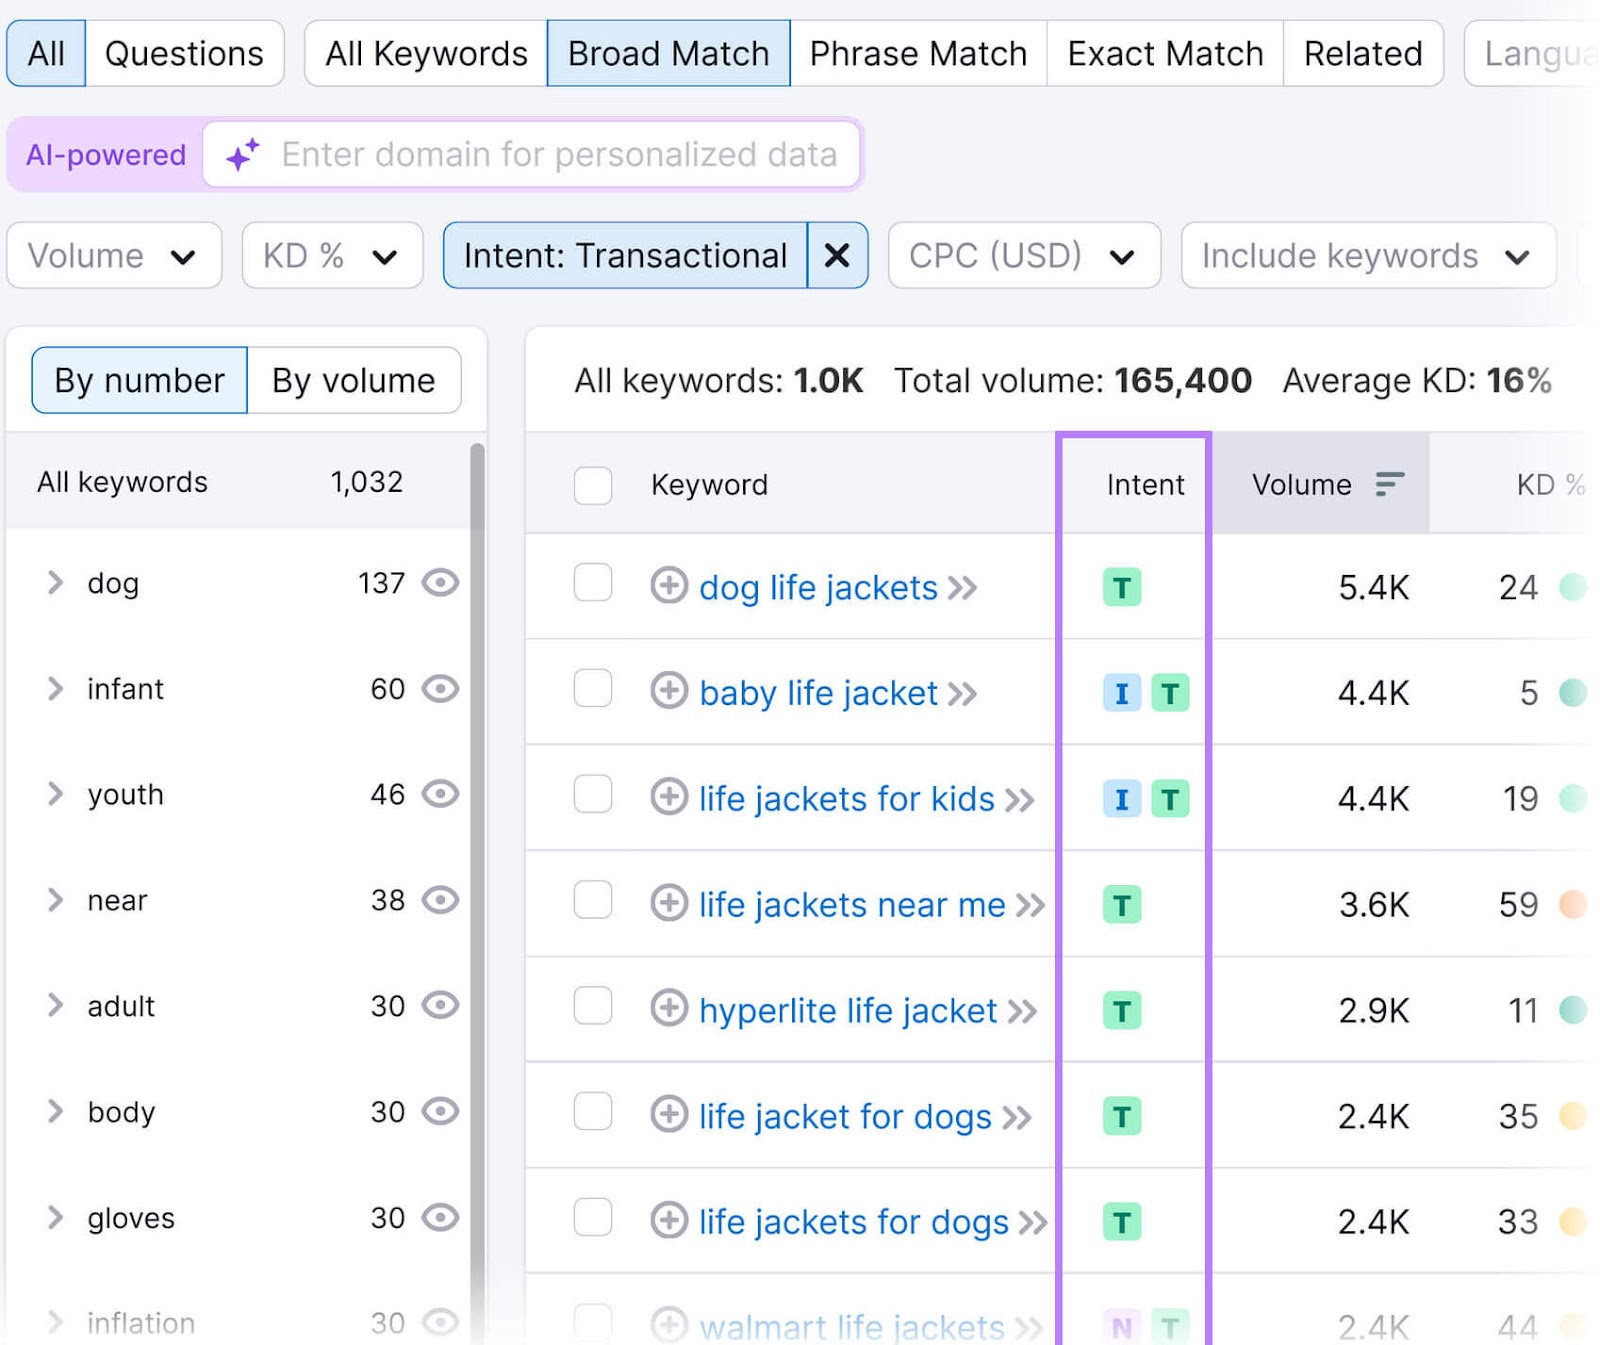The width and height of the screenshot is (1600, 1345).
Task: Click the plus icon beside dog life jackets
Action: 669,585
